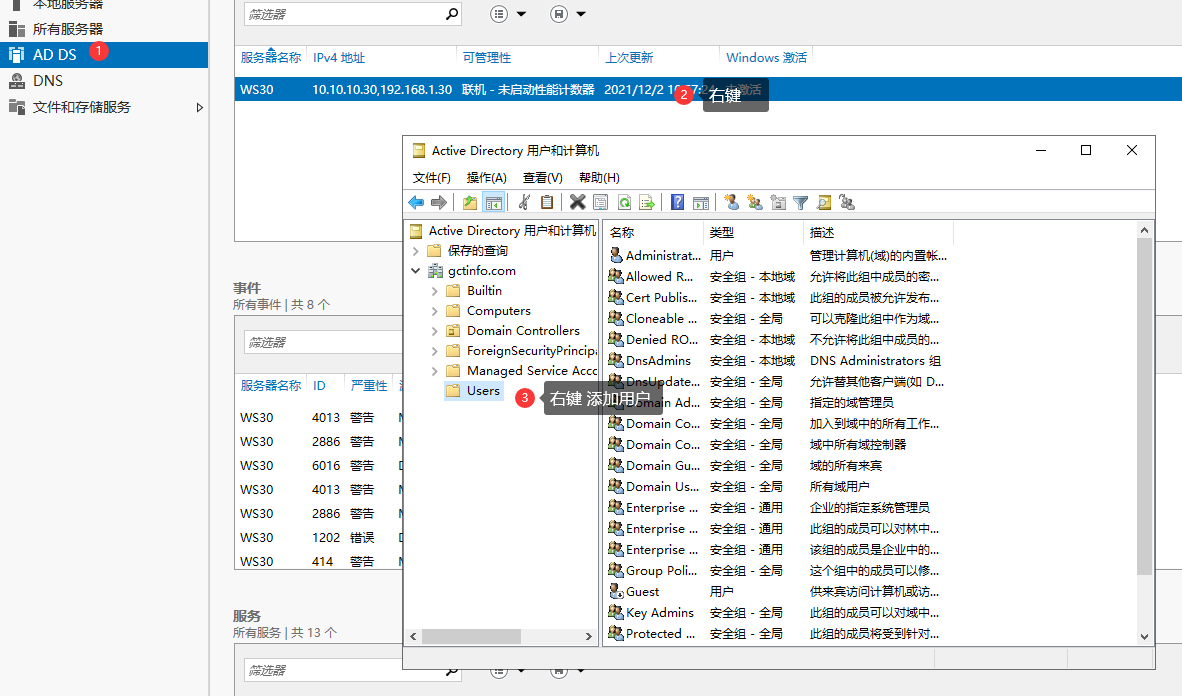Toggle the show/hide console tree button
The height and width of the screenshot is (696, 1182).
tap(493, 202)
